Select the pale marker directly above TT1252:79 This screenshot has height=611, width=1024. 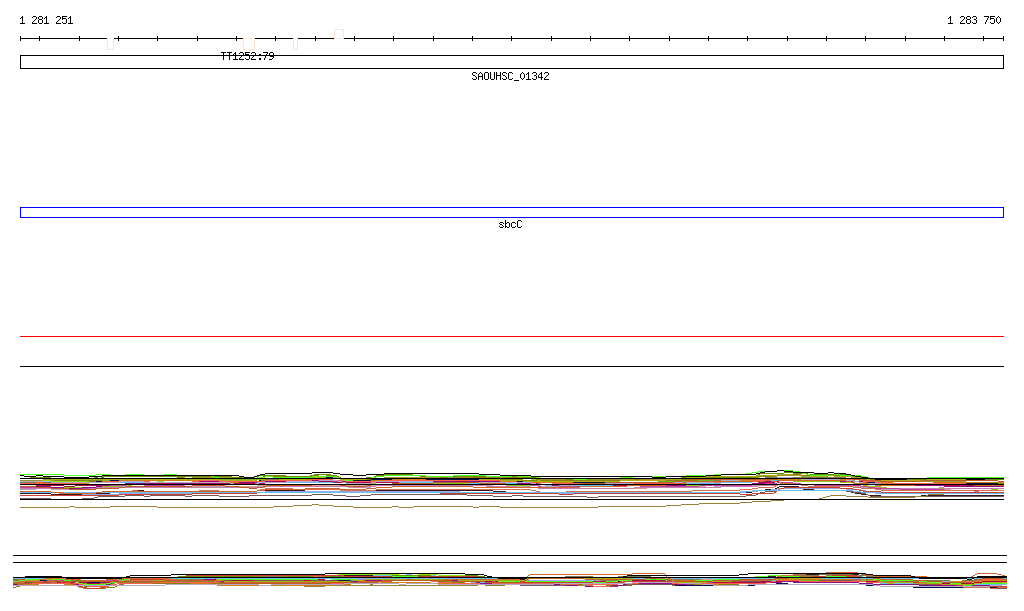point(249,42)
